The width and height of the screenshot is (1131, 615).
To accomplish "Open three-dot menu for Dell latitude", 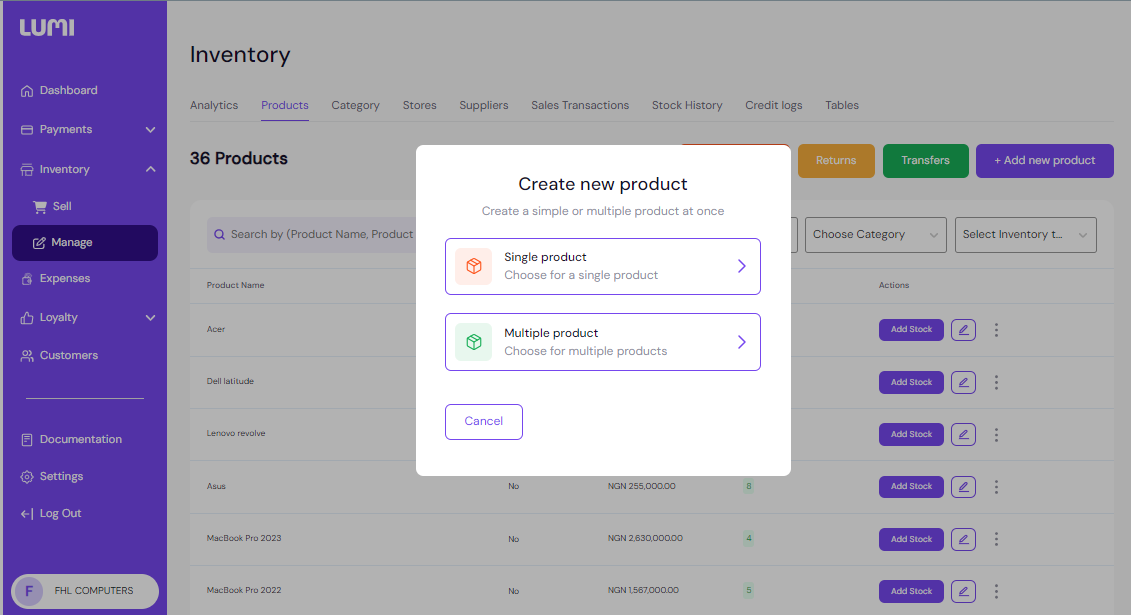I will 996,382.
